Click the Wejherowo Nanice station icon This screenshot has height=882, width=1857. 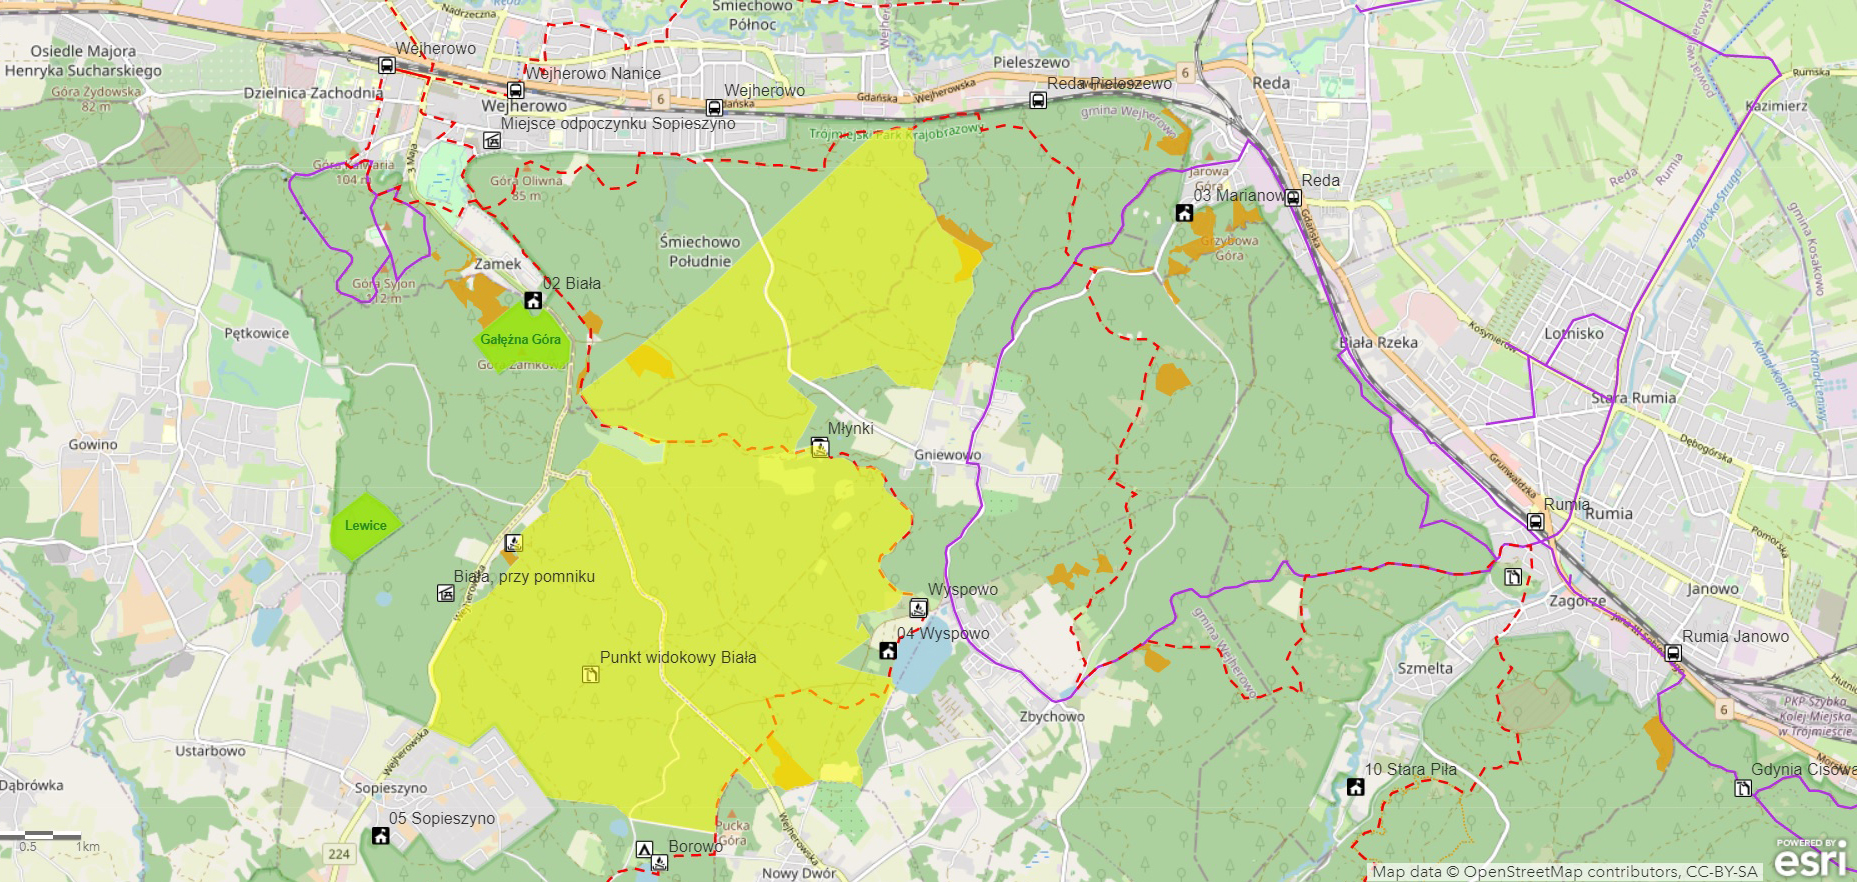pos(515,90)
